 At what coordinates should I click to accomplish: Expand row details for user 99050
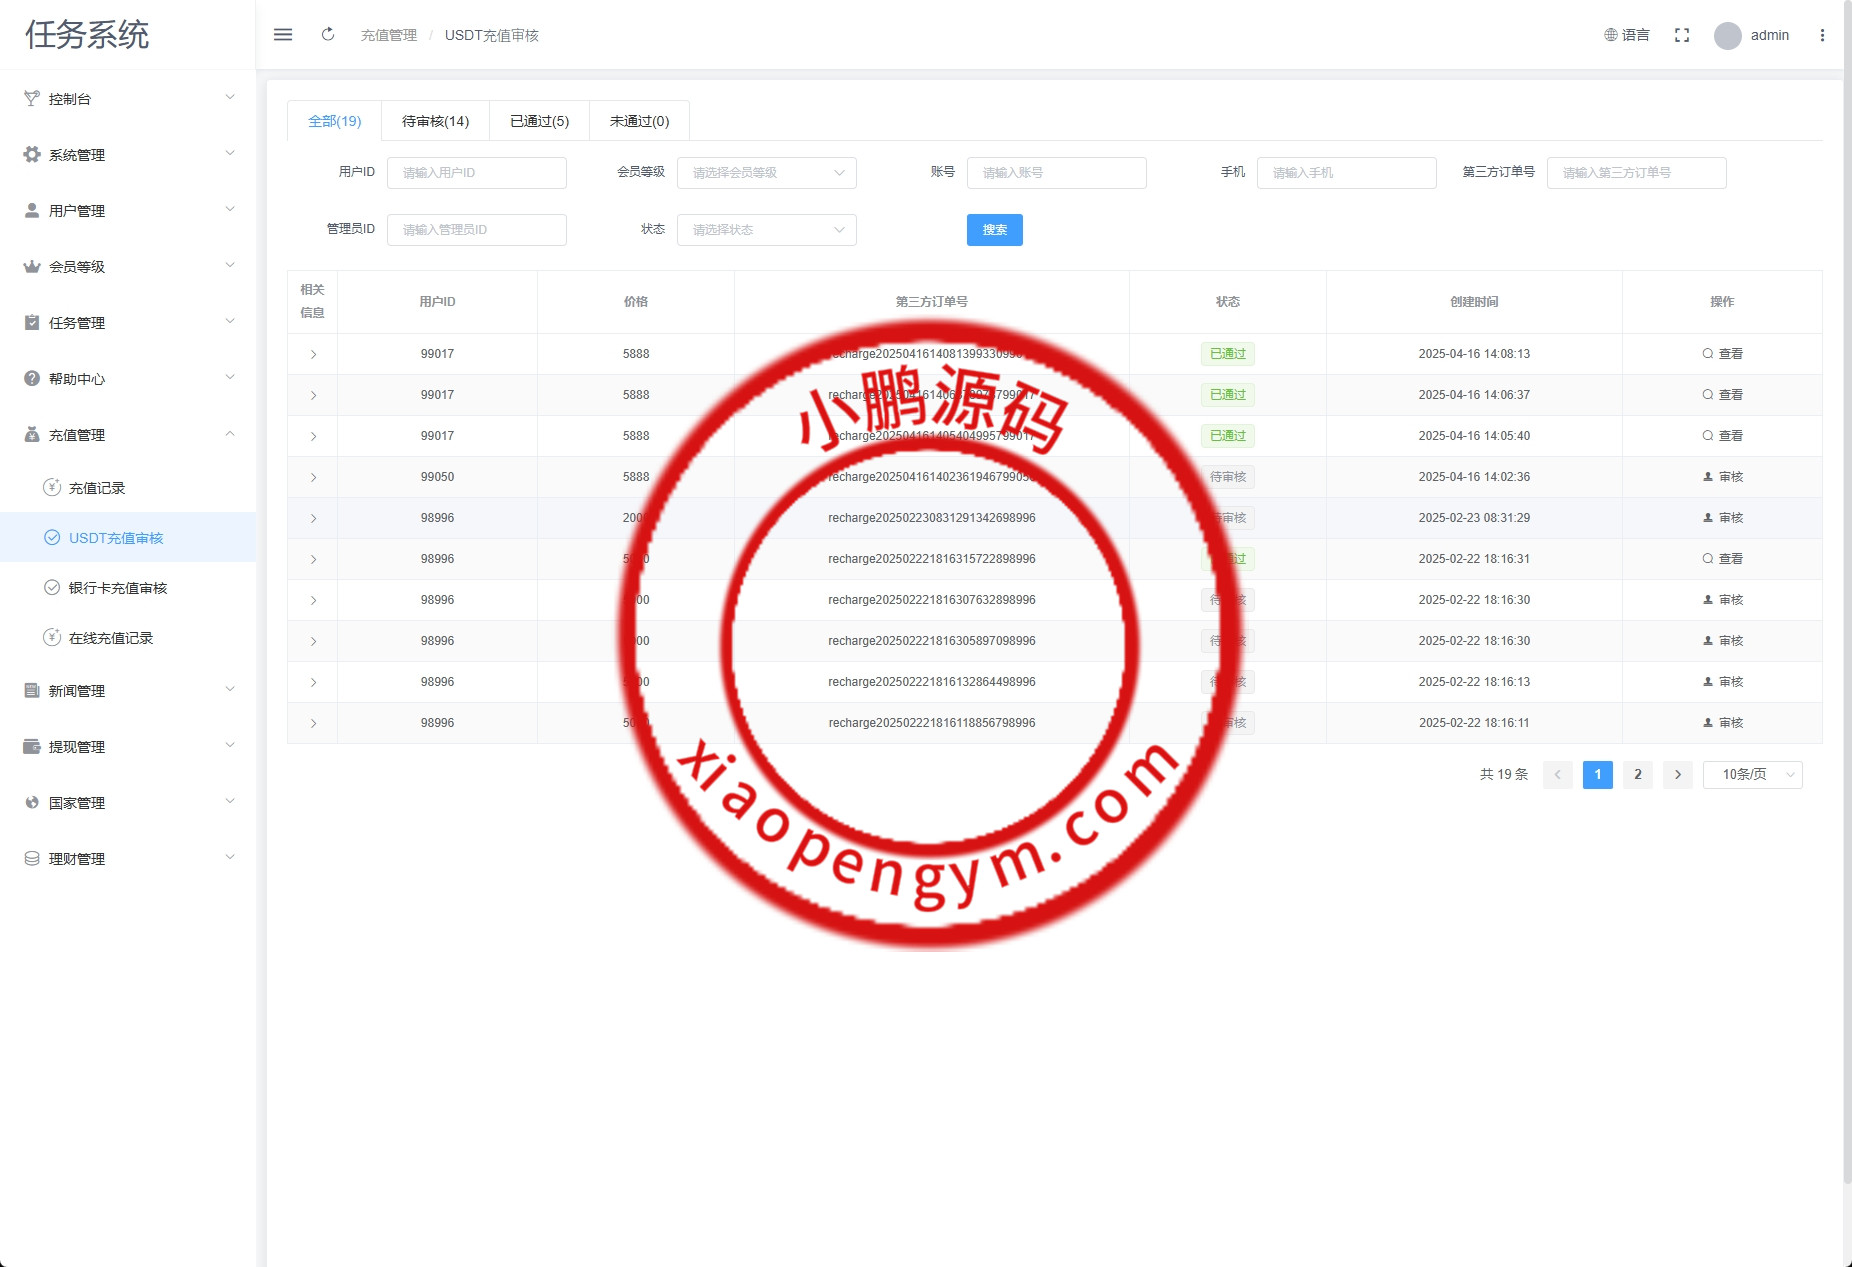pos(313,478)
